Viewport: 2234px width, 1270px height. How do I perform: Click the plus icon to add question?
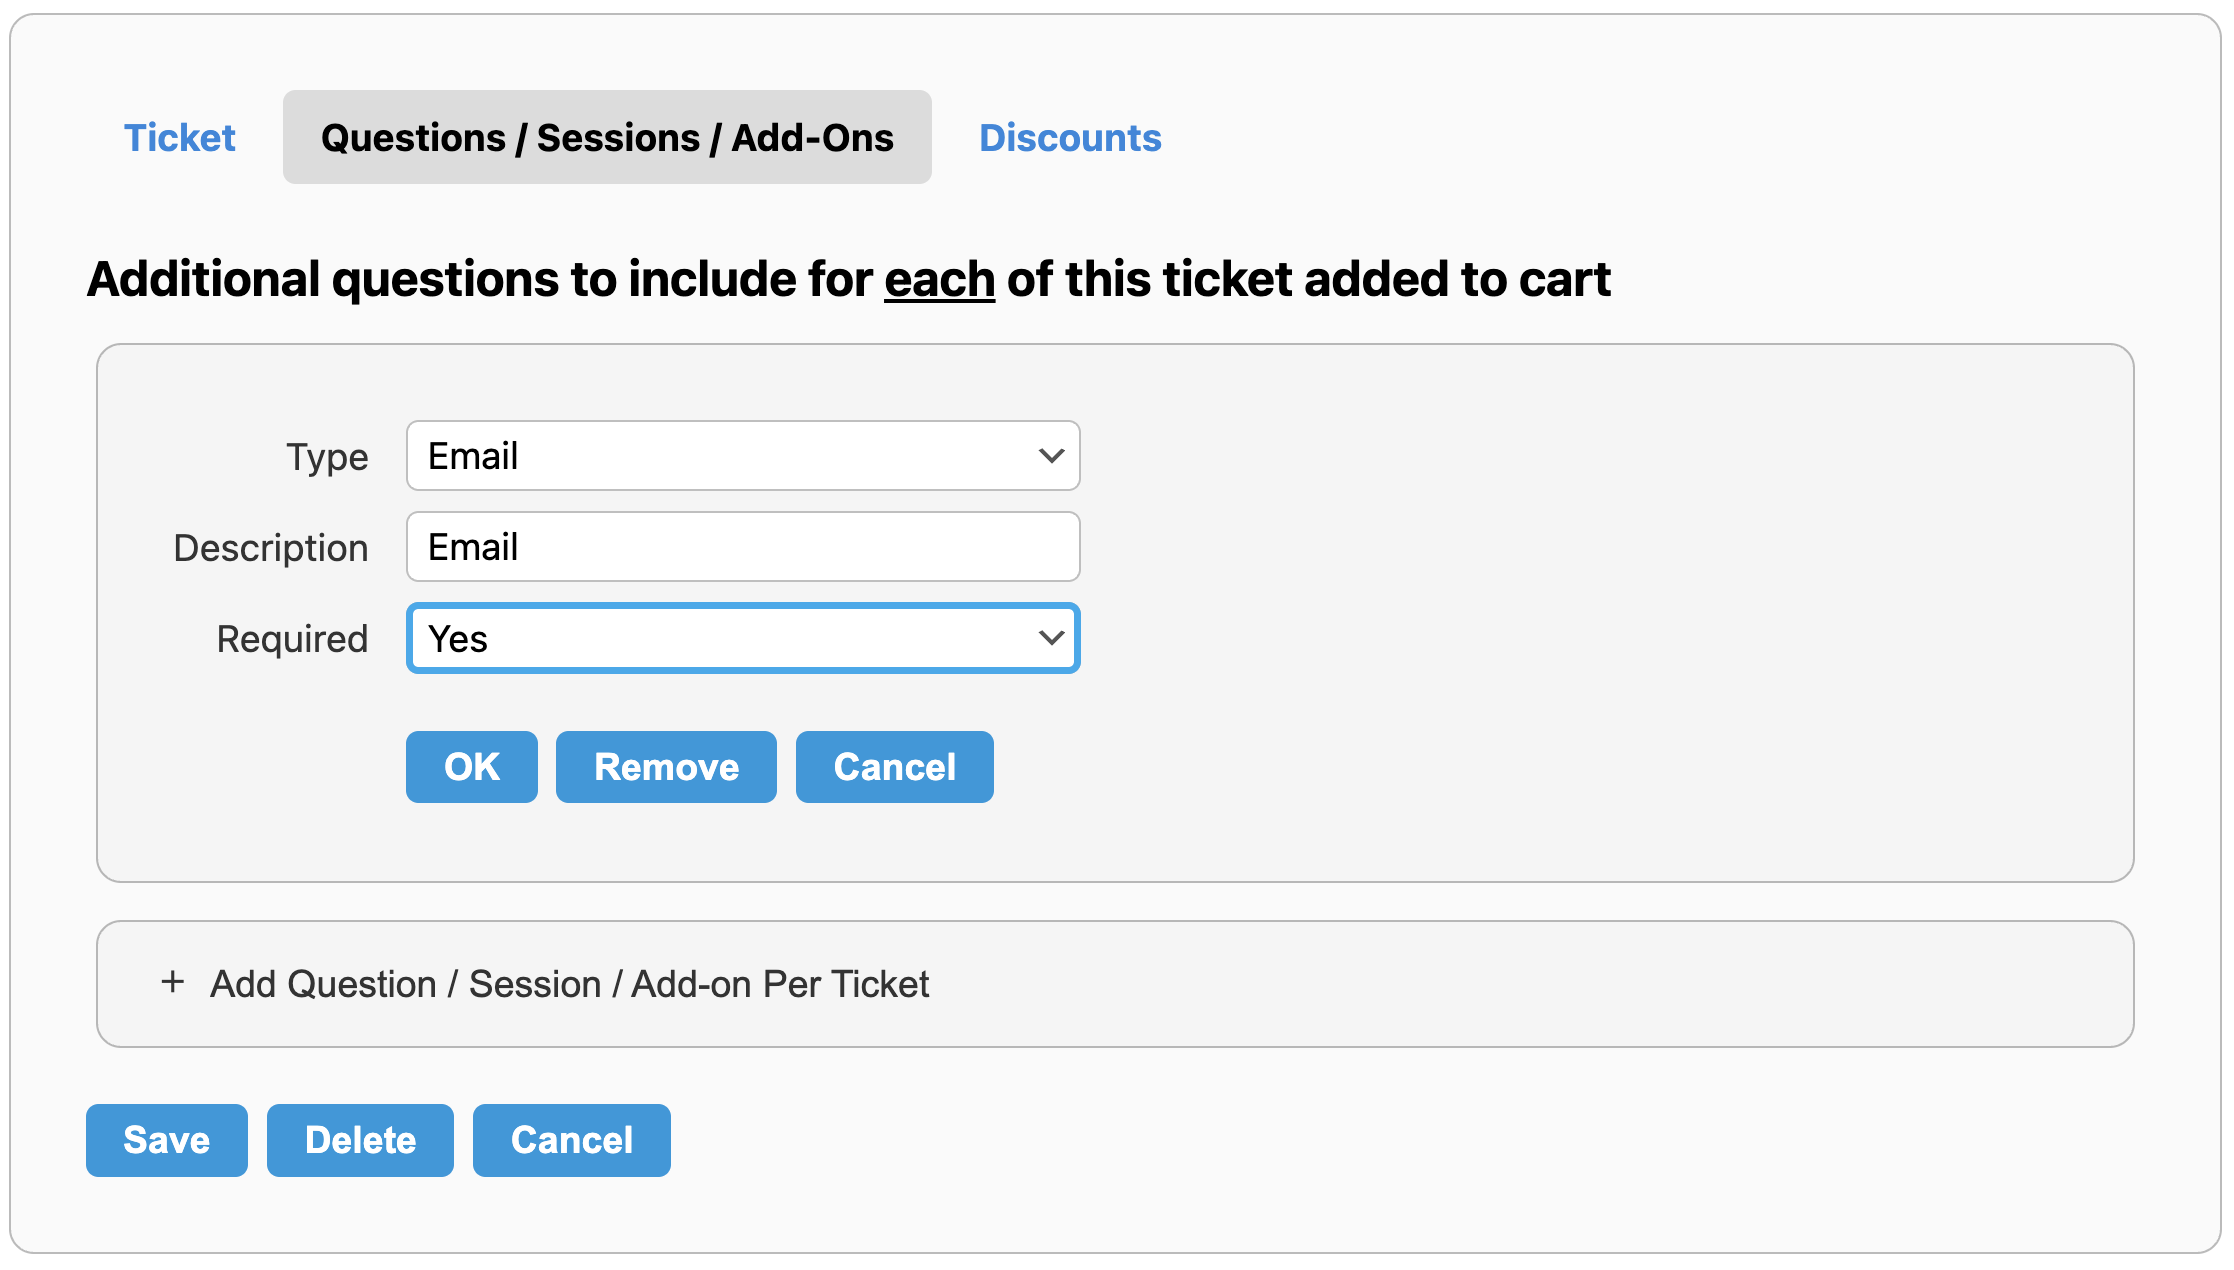pos(173,982)
